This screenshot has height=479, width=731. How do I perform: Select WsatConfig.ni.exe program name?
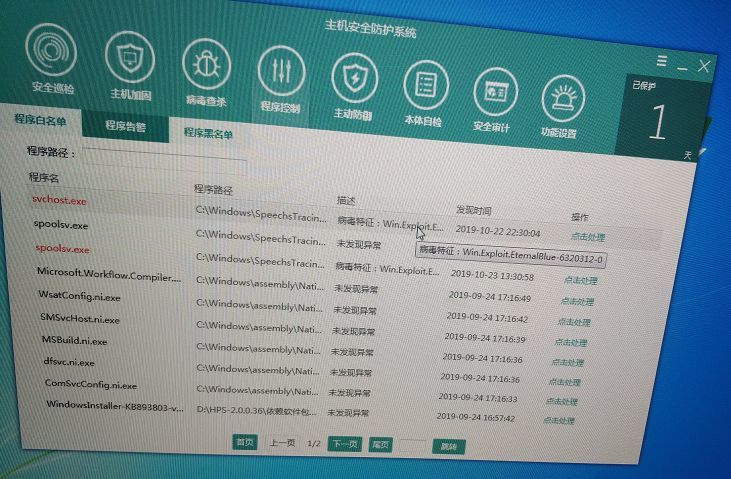[79, 296]
